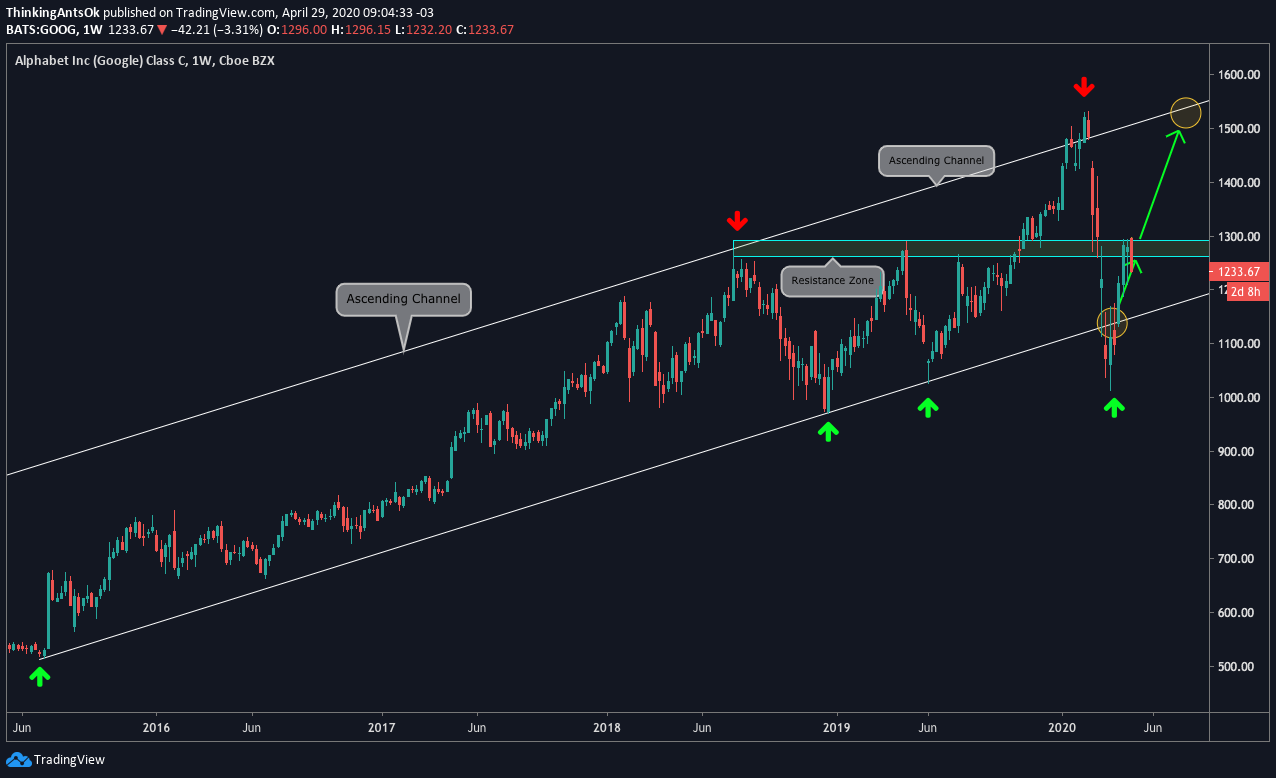The width and height of the screenshot is (1276, 778).
Task: Click the 1100.00 price axis label
Action: (x=1237, y=344)
